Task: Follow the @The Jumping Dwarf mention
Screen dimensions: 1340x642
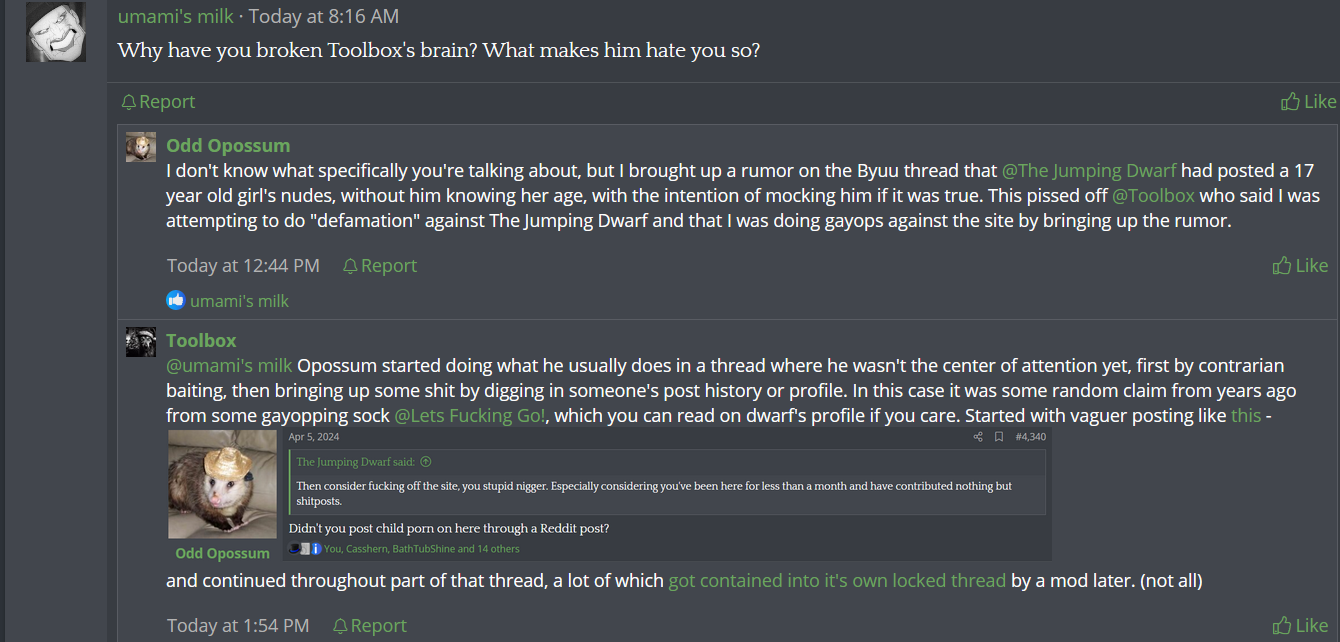Action: (1089, 171)
